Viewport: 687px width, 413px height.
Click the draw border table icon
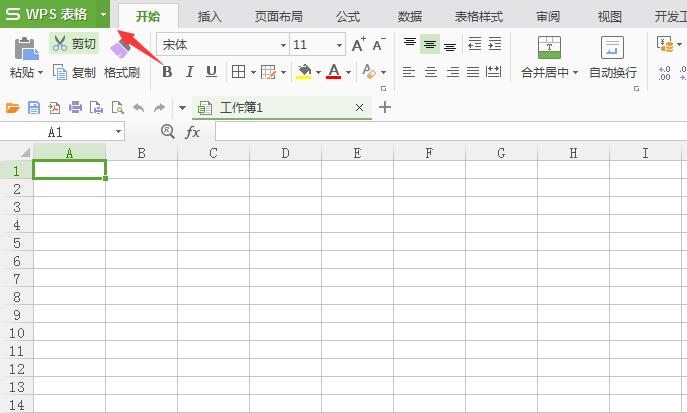click(268, 72)
